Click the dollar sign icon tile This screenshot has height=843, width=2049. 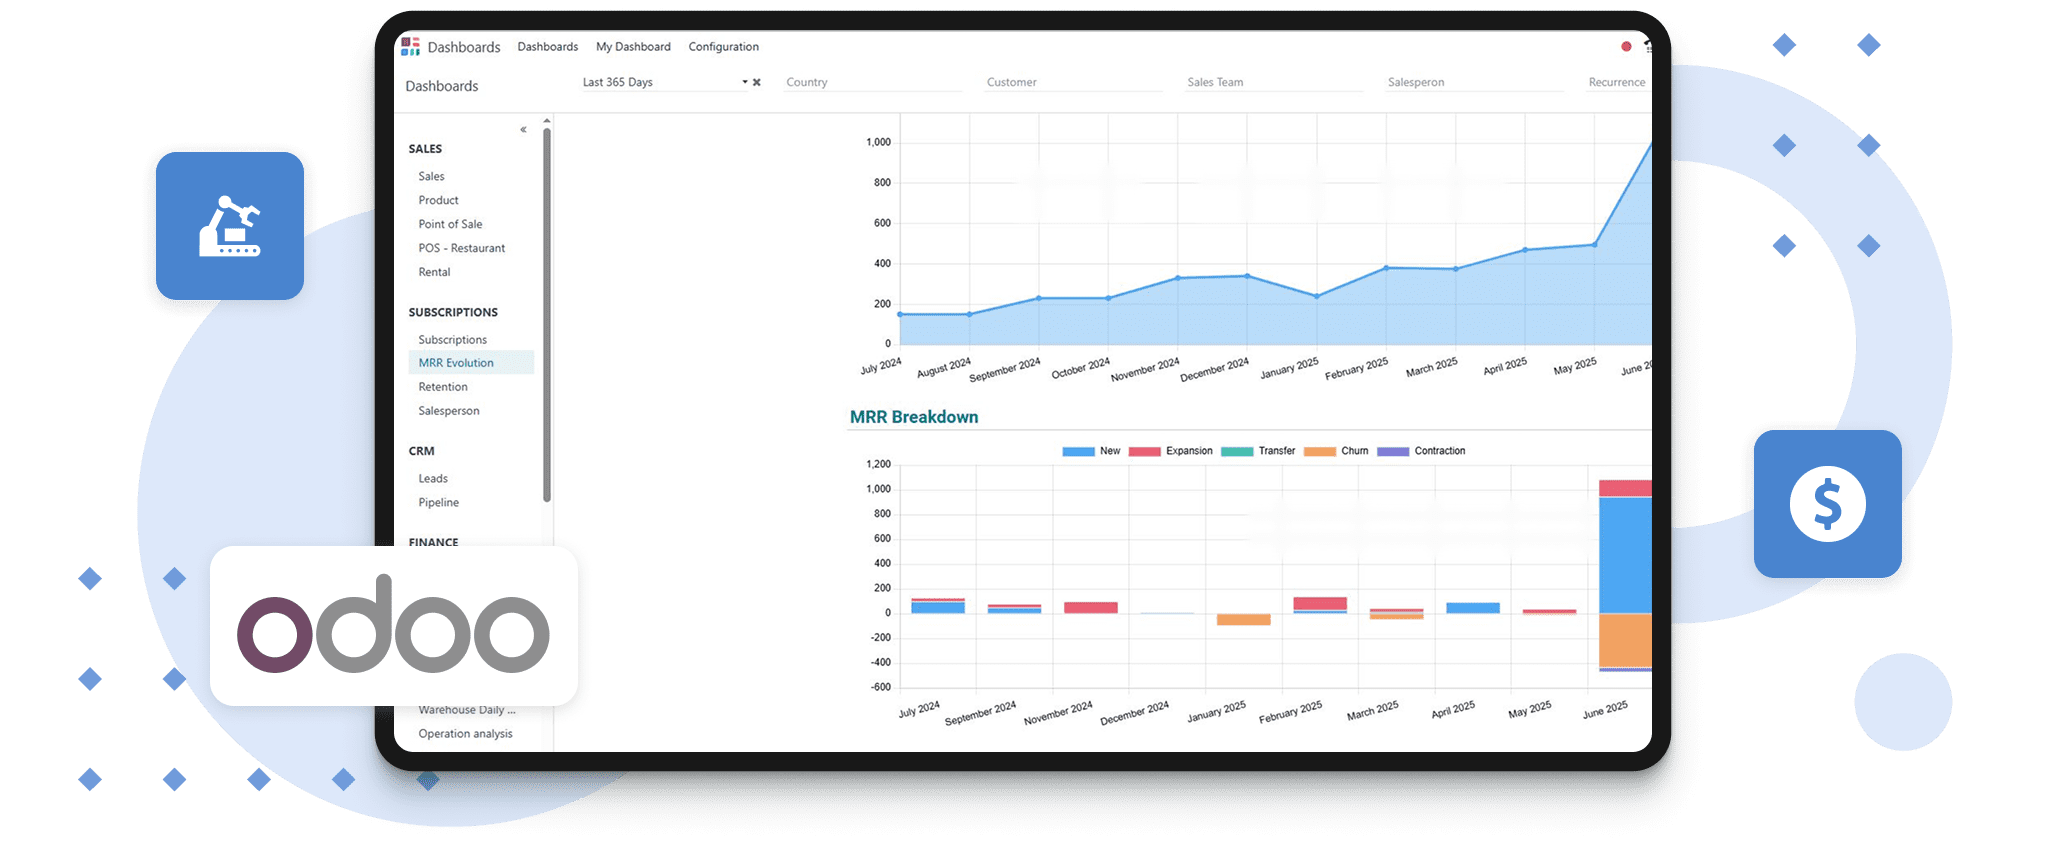1827,504
